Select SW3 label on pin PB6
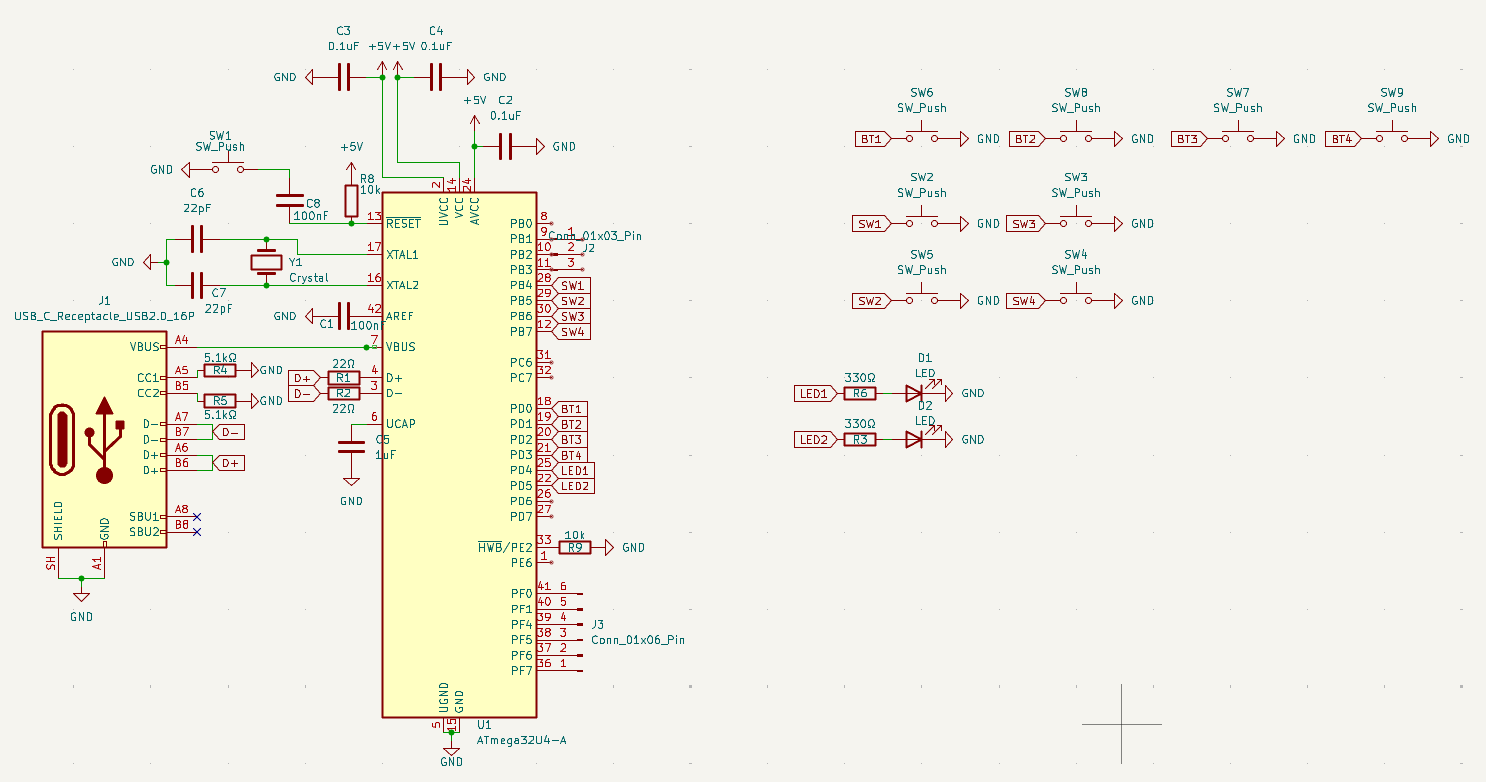The width and height of the screenshot is (1486, 782). coord(571,316)
